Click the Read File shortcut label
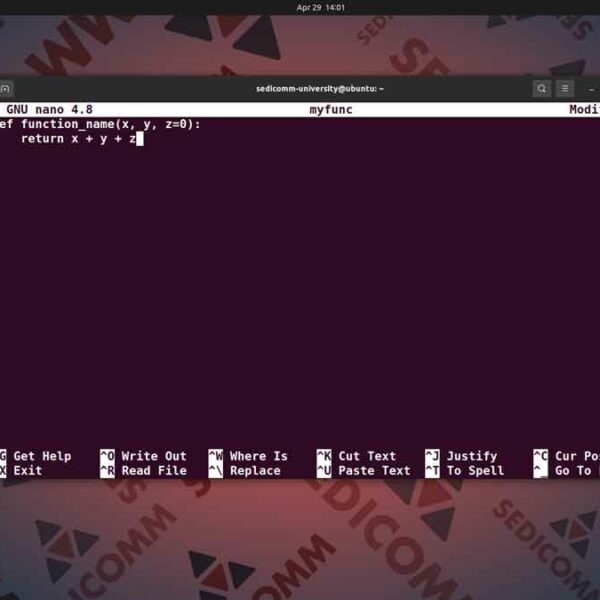This screenshot has height=600, width=600. coord(154,470)
